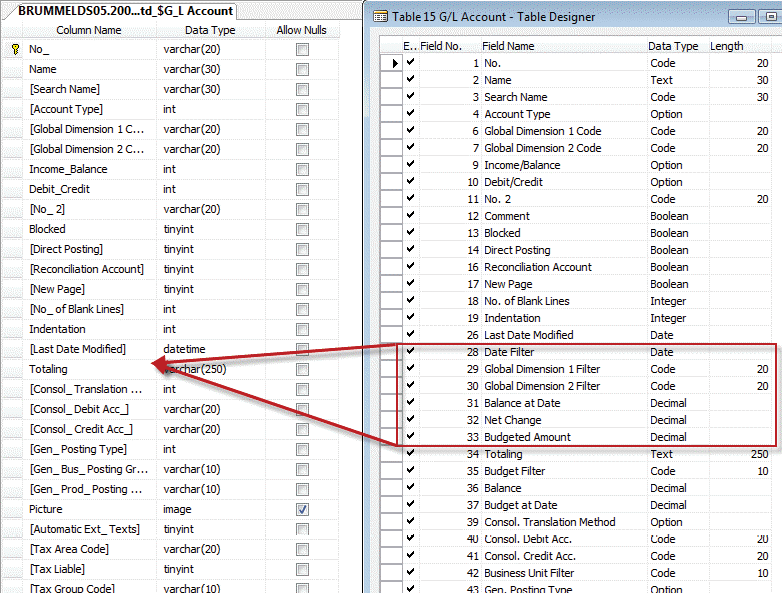Select row selector left of Blocked column

[x=12, y=229]
